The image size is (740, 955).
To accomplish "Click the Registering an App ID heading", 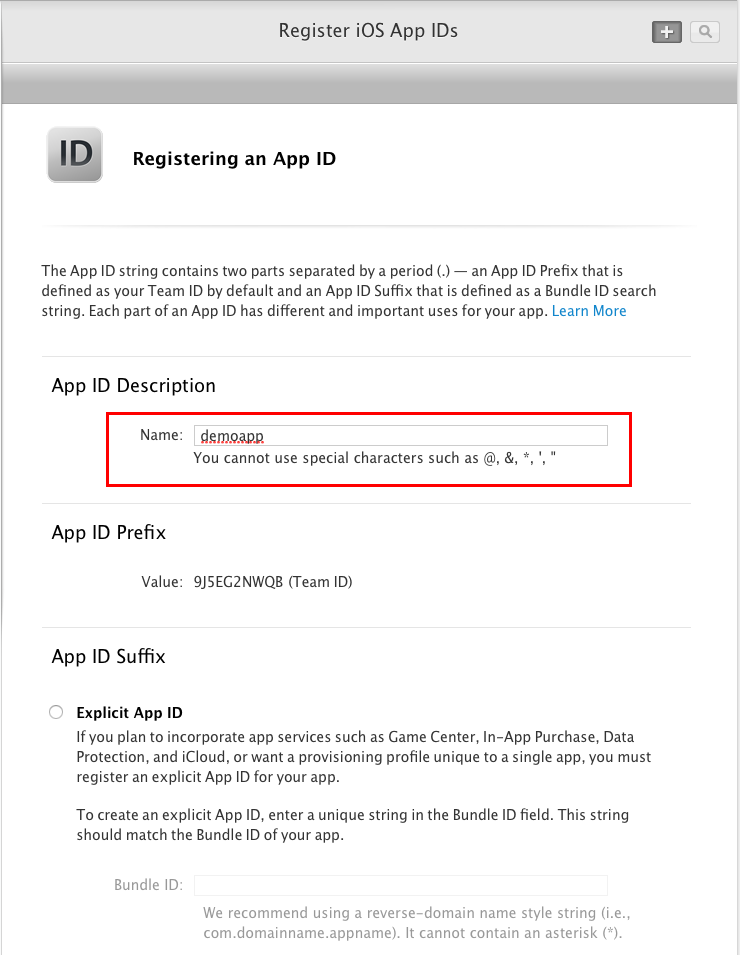I will pos(234,159).
